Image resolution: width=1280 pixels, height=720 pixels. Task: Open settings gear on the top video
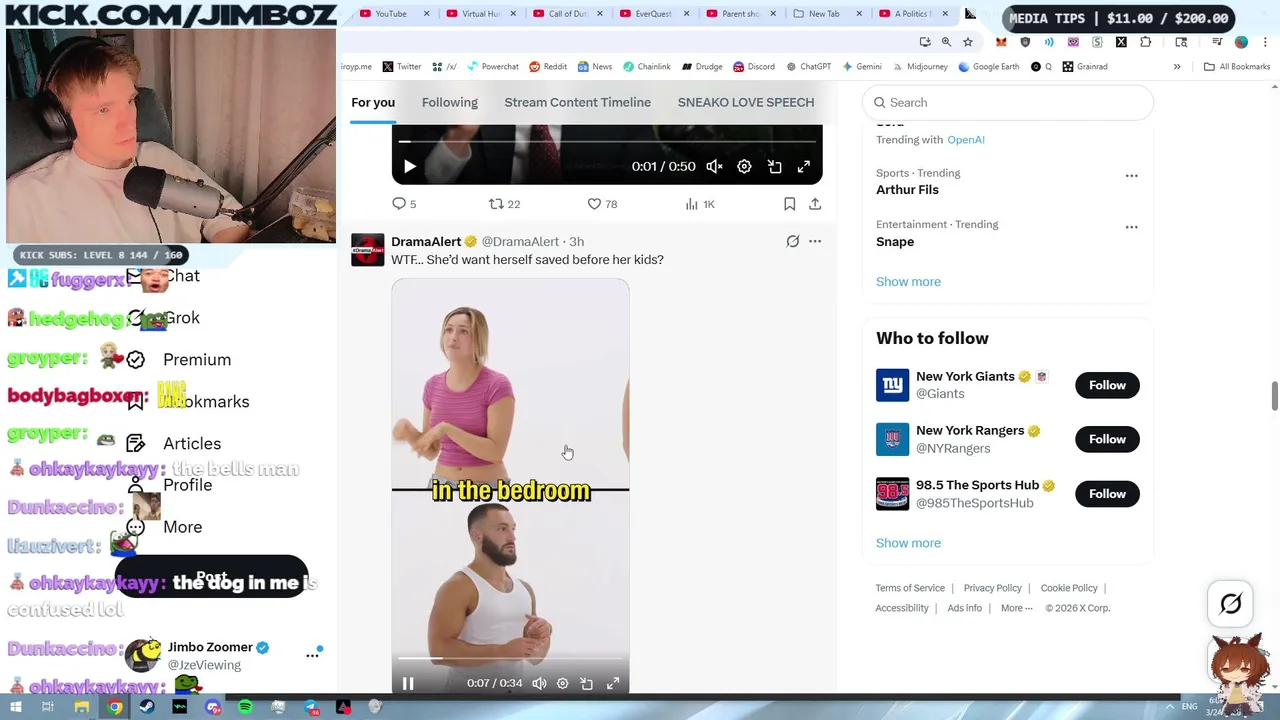[744, 167]
